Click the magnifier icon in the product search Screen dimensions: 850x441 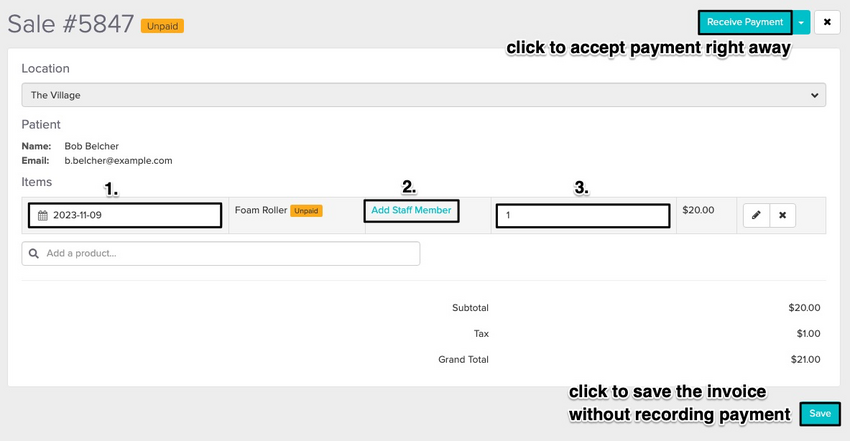34,254
